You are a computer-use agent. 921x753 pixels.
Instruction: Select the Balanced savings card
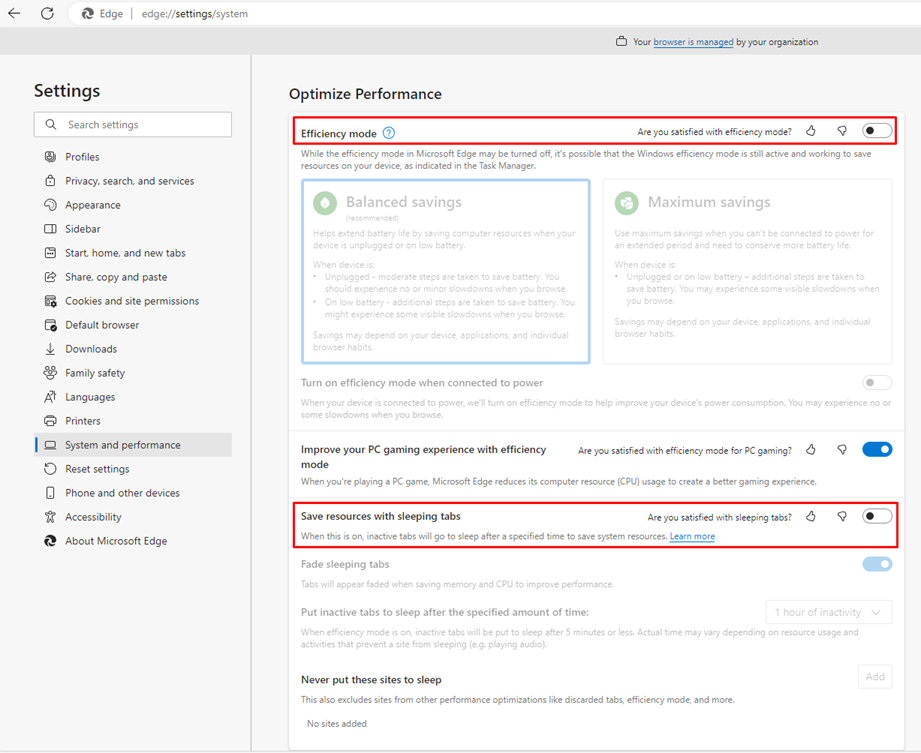(x=446, y=271)
